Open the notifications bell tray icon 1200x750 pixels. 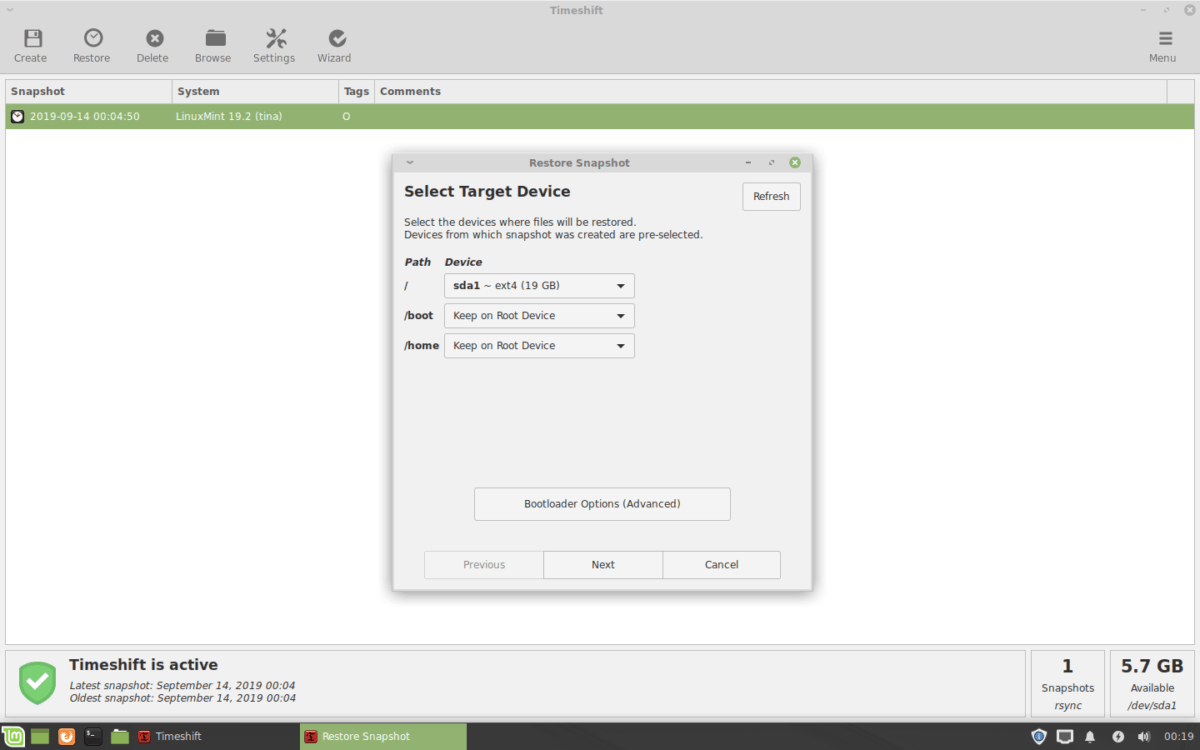tap(1091, 737)
